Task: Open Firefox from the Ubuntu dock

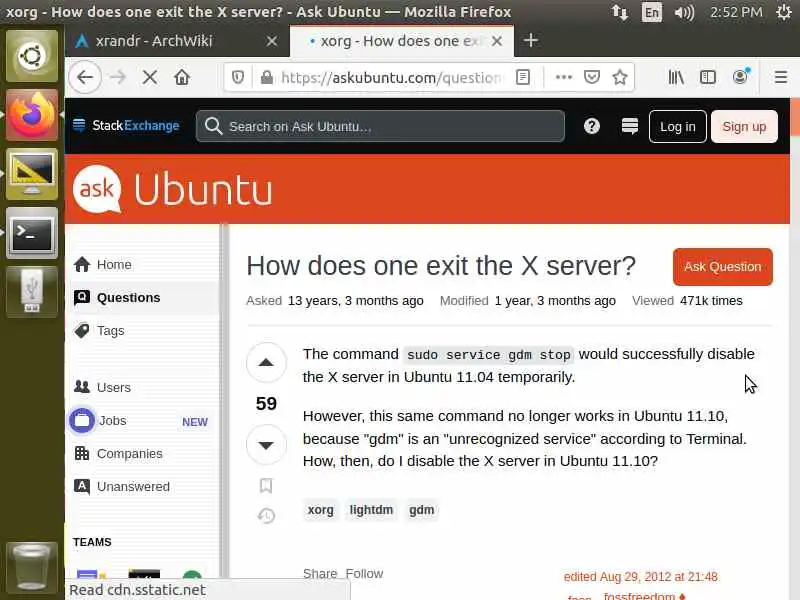Action: pos(32,115)
